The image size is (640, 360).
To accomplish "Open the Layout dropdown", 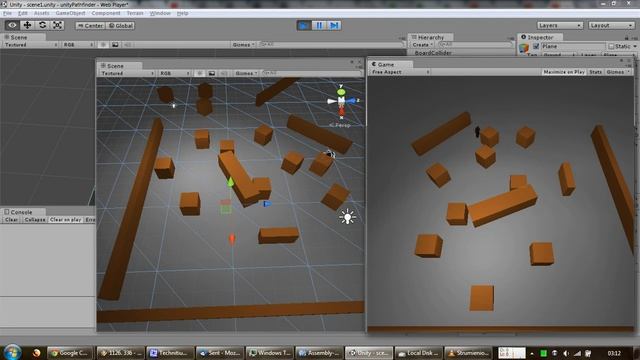I will pos(611,25).
